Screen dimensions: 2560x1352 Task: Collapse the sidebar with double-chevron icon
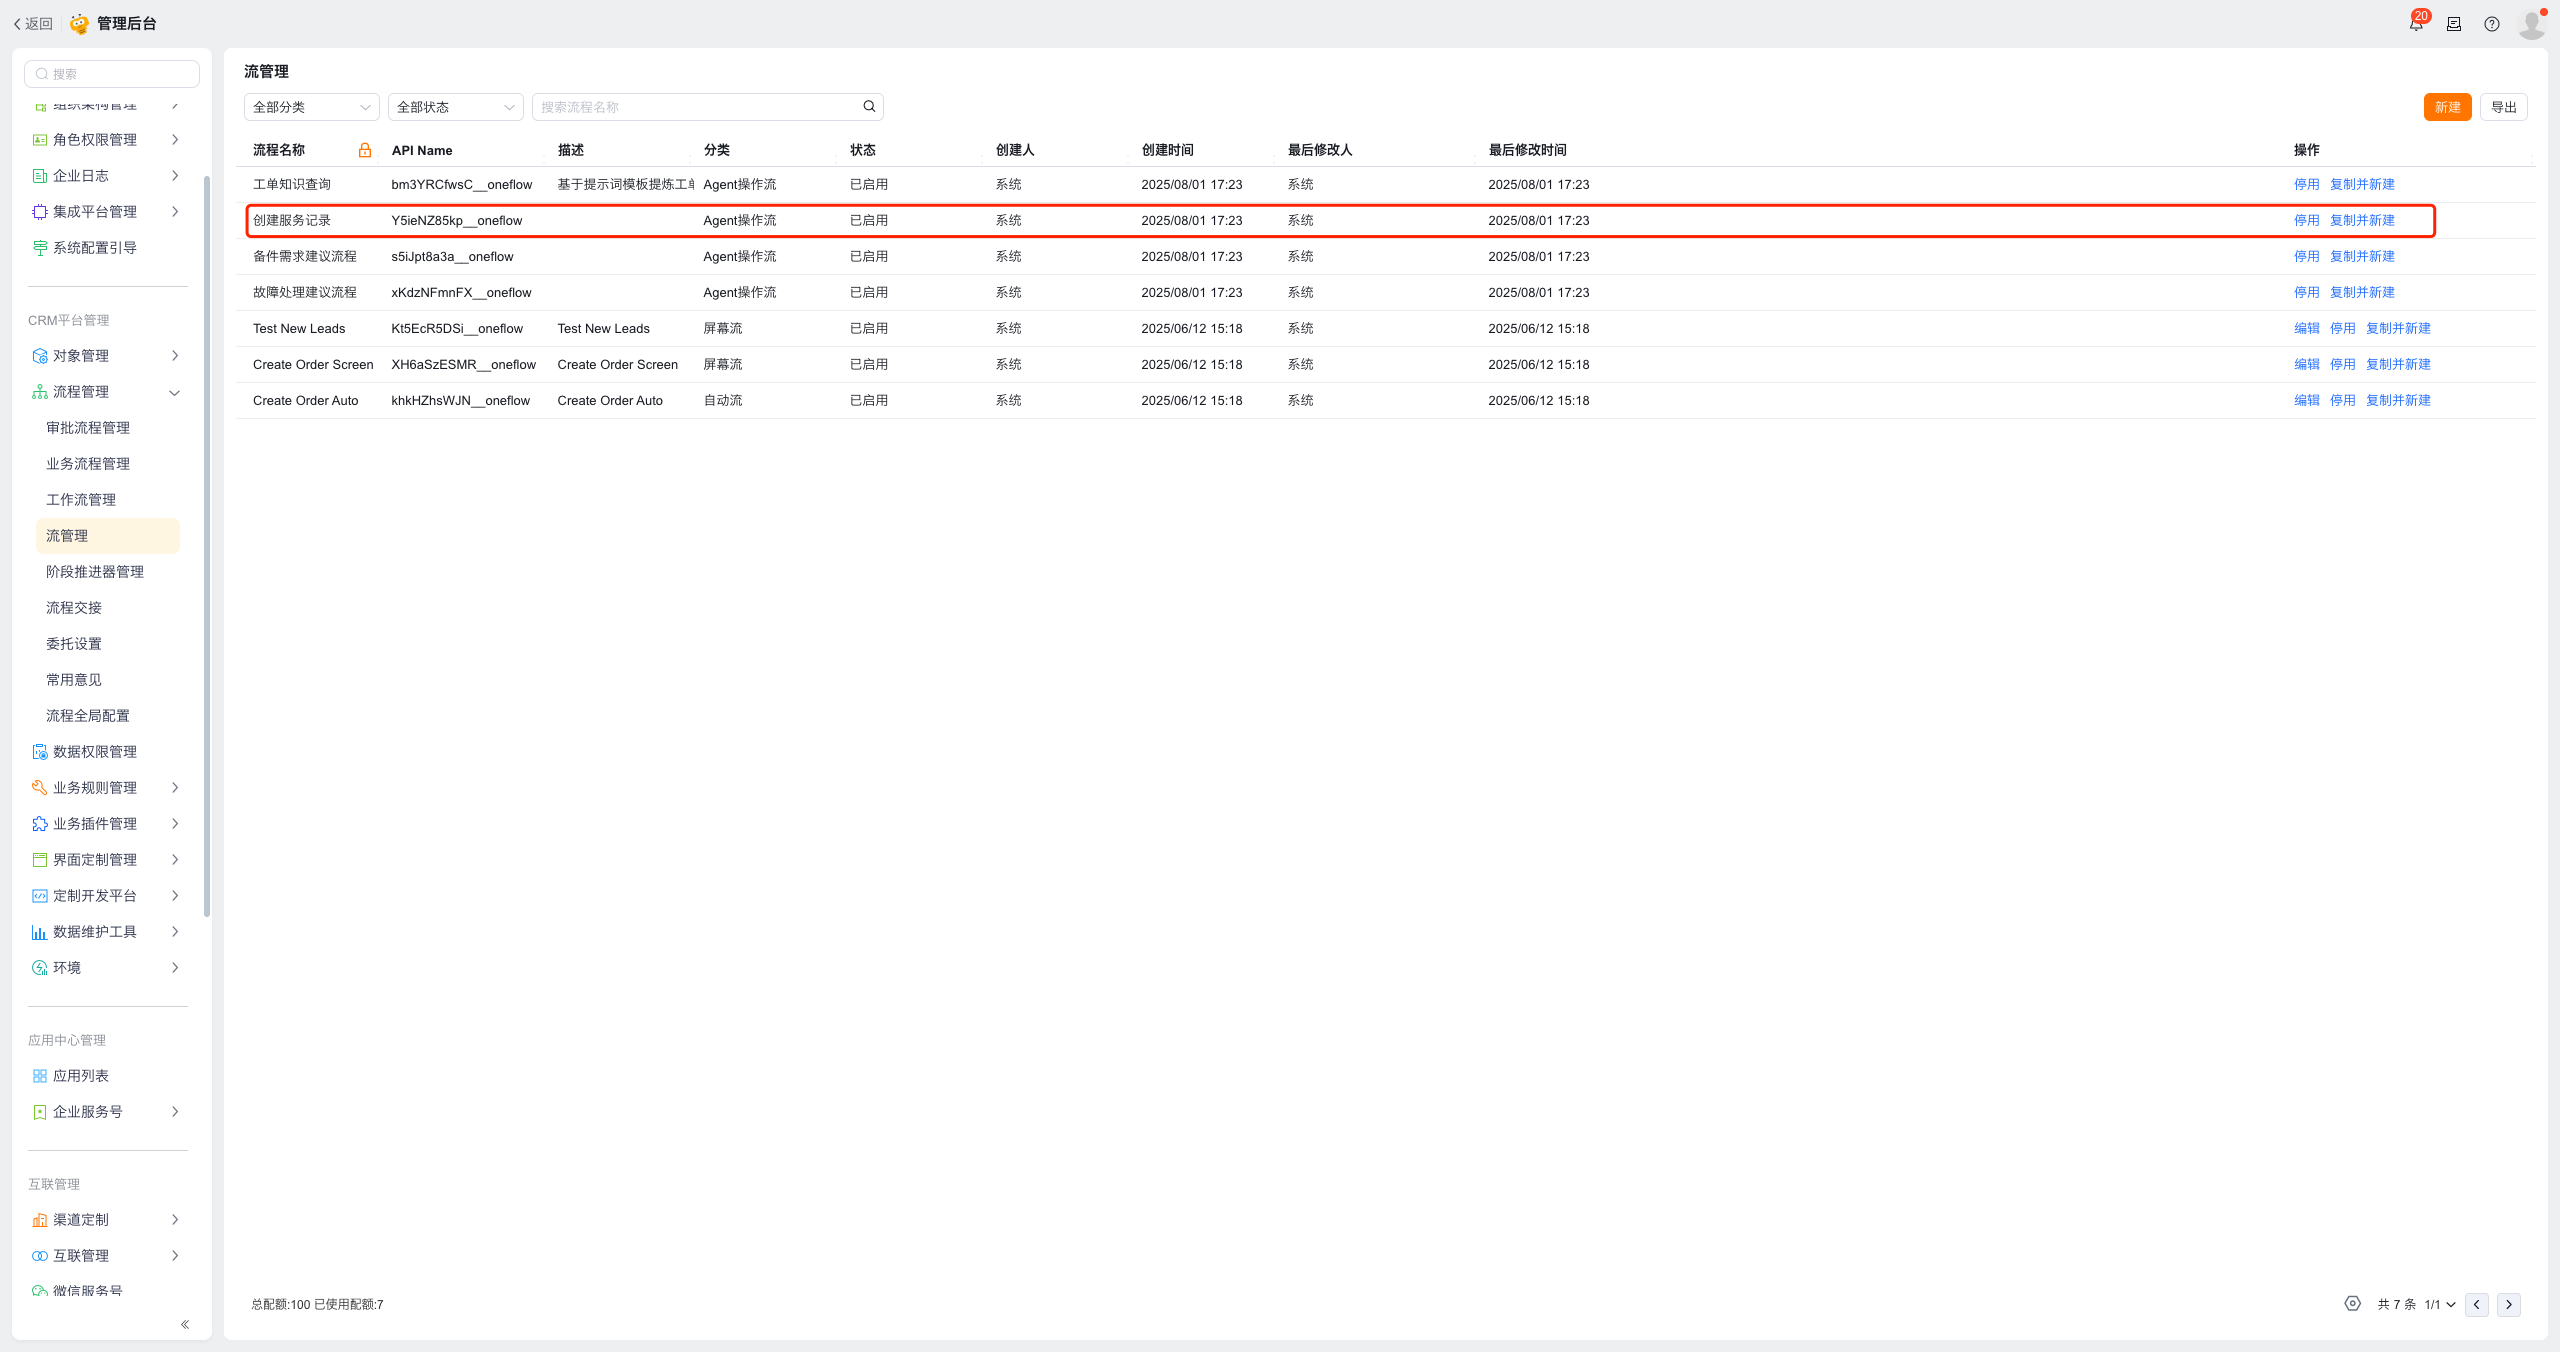tap(185, 1324)
